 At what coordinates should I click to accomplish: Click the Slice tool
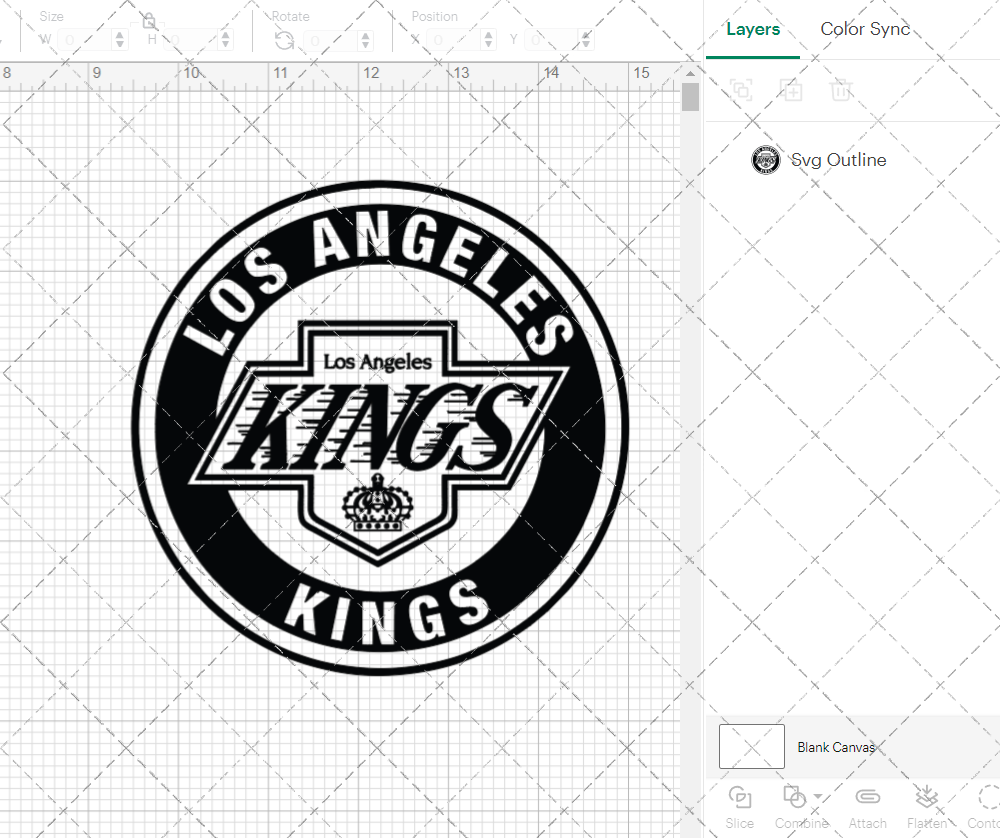click(x=739, y=807)
